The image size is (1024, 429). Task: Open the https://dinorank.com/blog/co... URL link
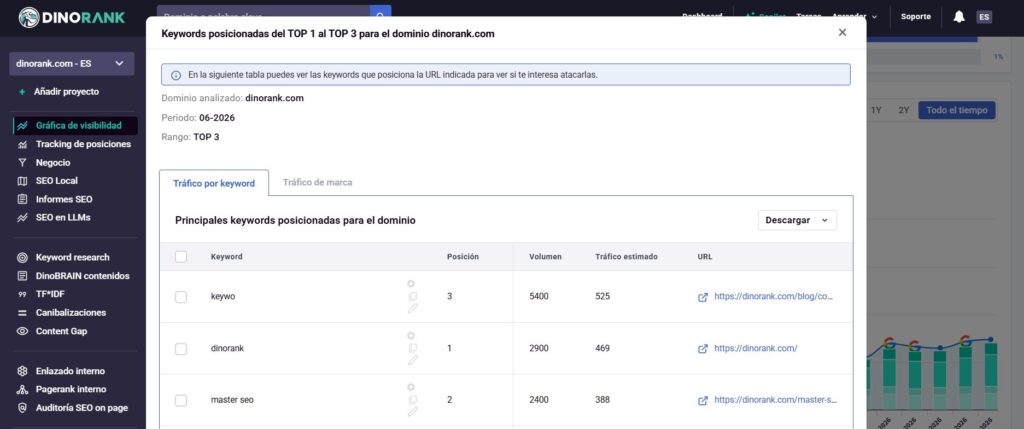coord(774,296)
